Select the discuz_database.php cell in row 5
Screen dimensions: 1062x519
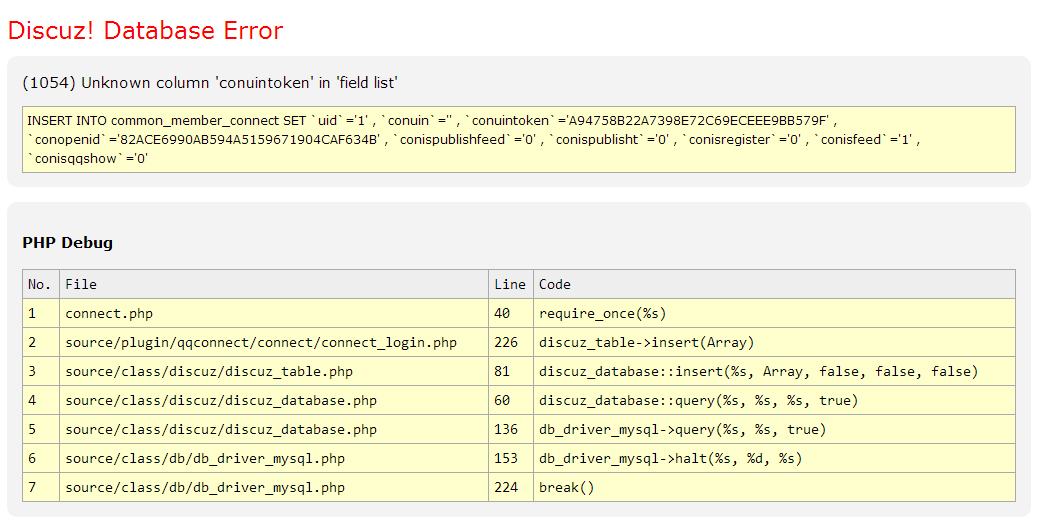click(274, 430)
